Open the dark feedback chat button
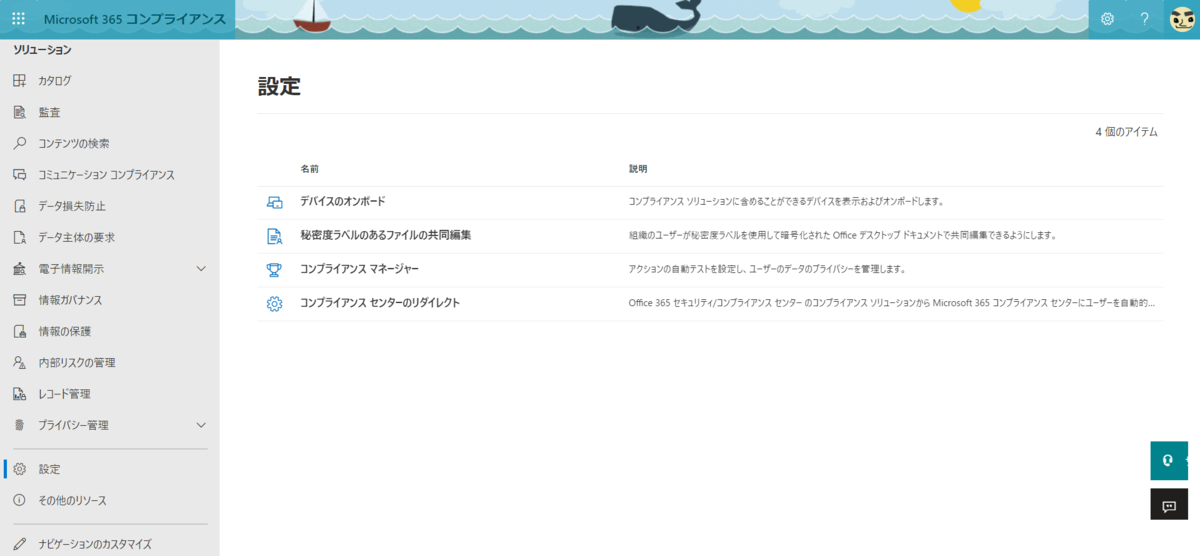The height and width of the screenshot is (556, 1200). [x=1169, y=506]
